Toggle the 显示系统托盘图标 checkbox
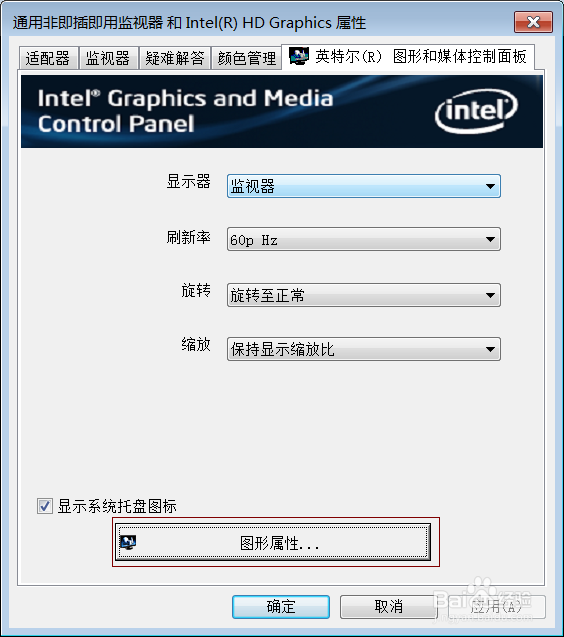 pyautogui.click(x=45, y=506)
